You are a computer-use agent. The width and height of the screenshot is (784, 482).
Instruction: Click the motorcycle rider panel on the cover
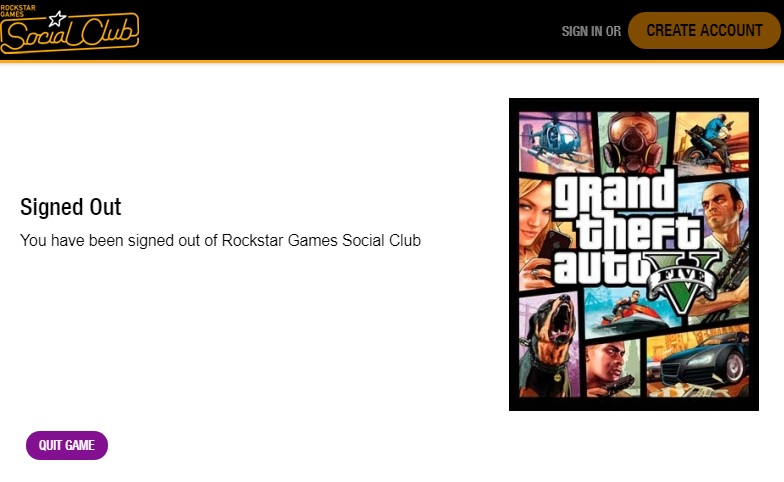712,142
